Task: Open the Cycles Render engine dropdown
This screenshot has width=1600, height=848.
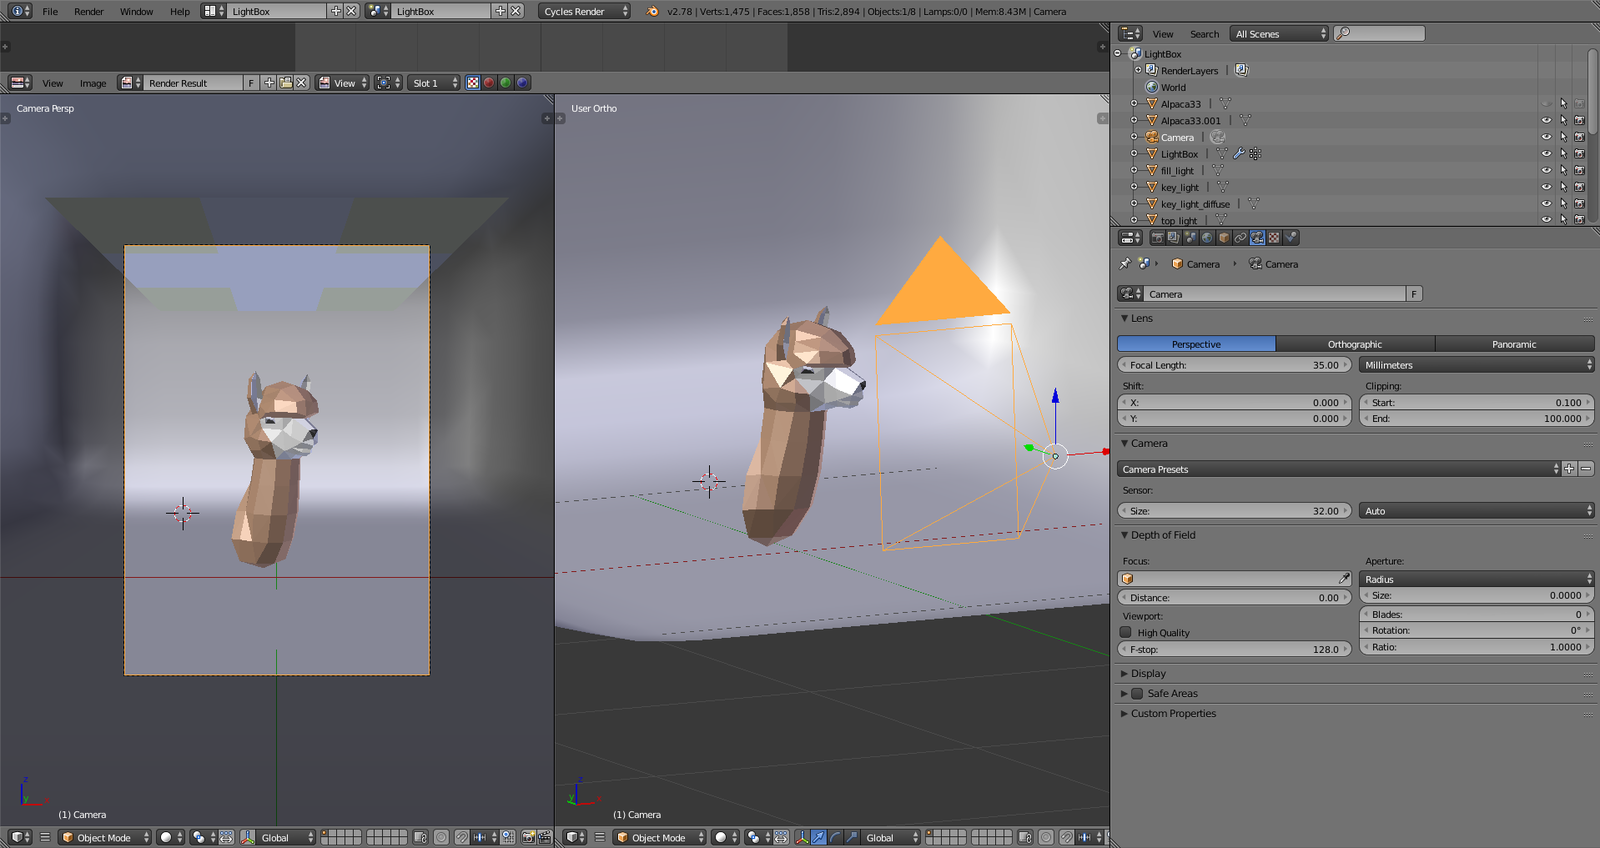Action: pyautogui.click(x=585, y=11)
